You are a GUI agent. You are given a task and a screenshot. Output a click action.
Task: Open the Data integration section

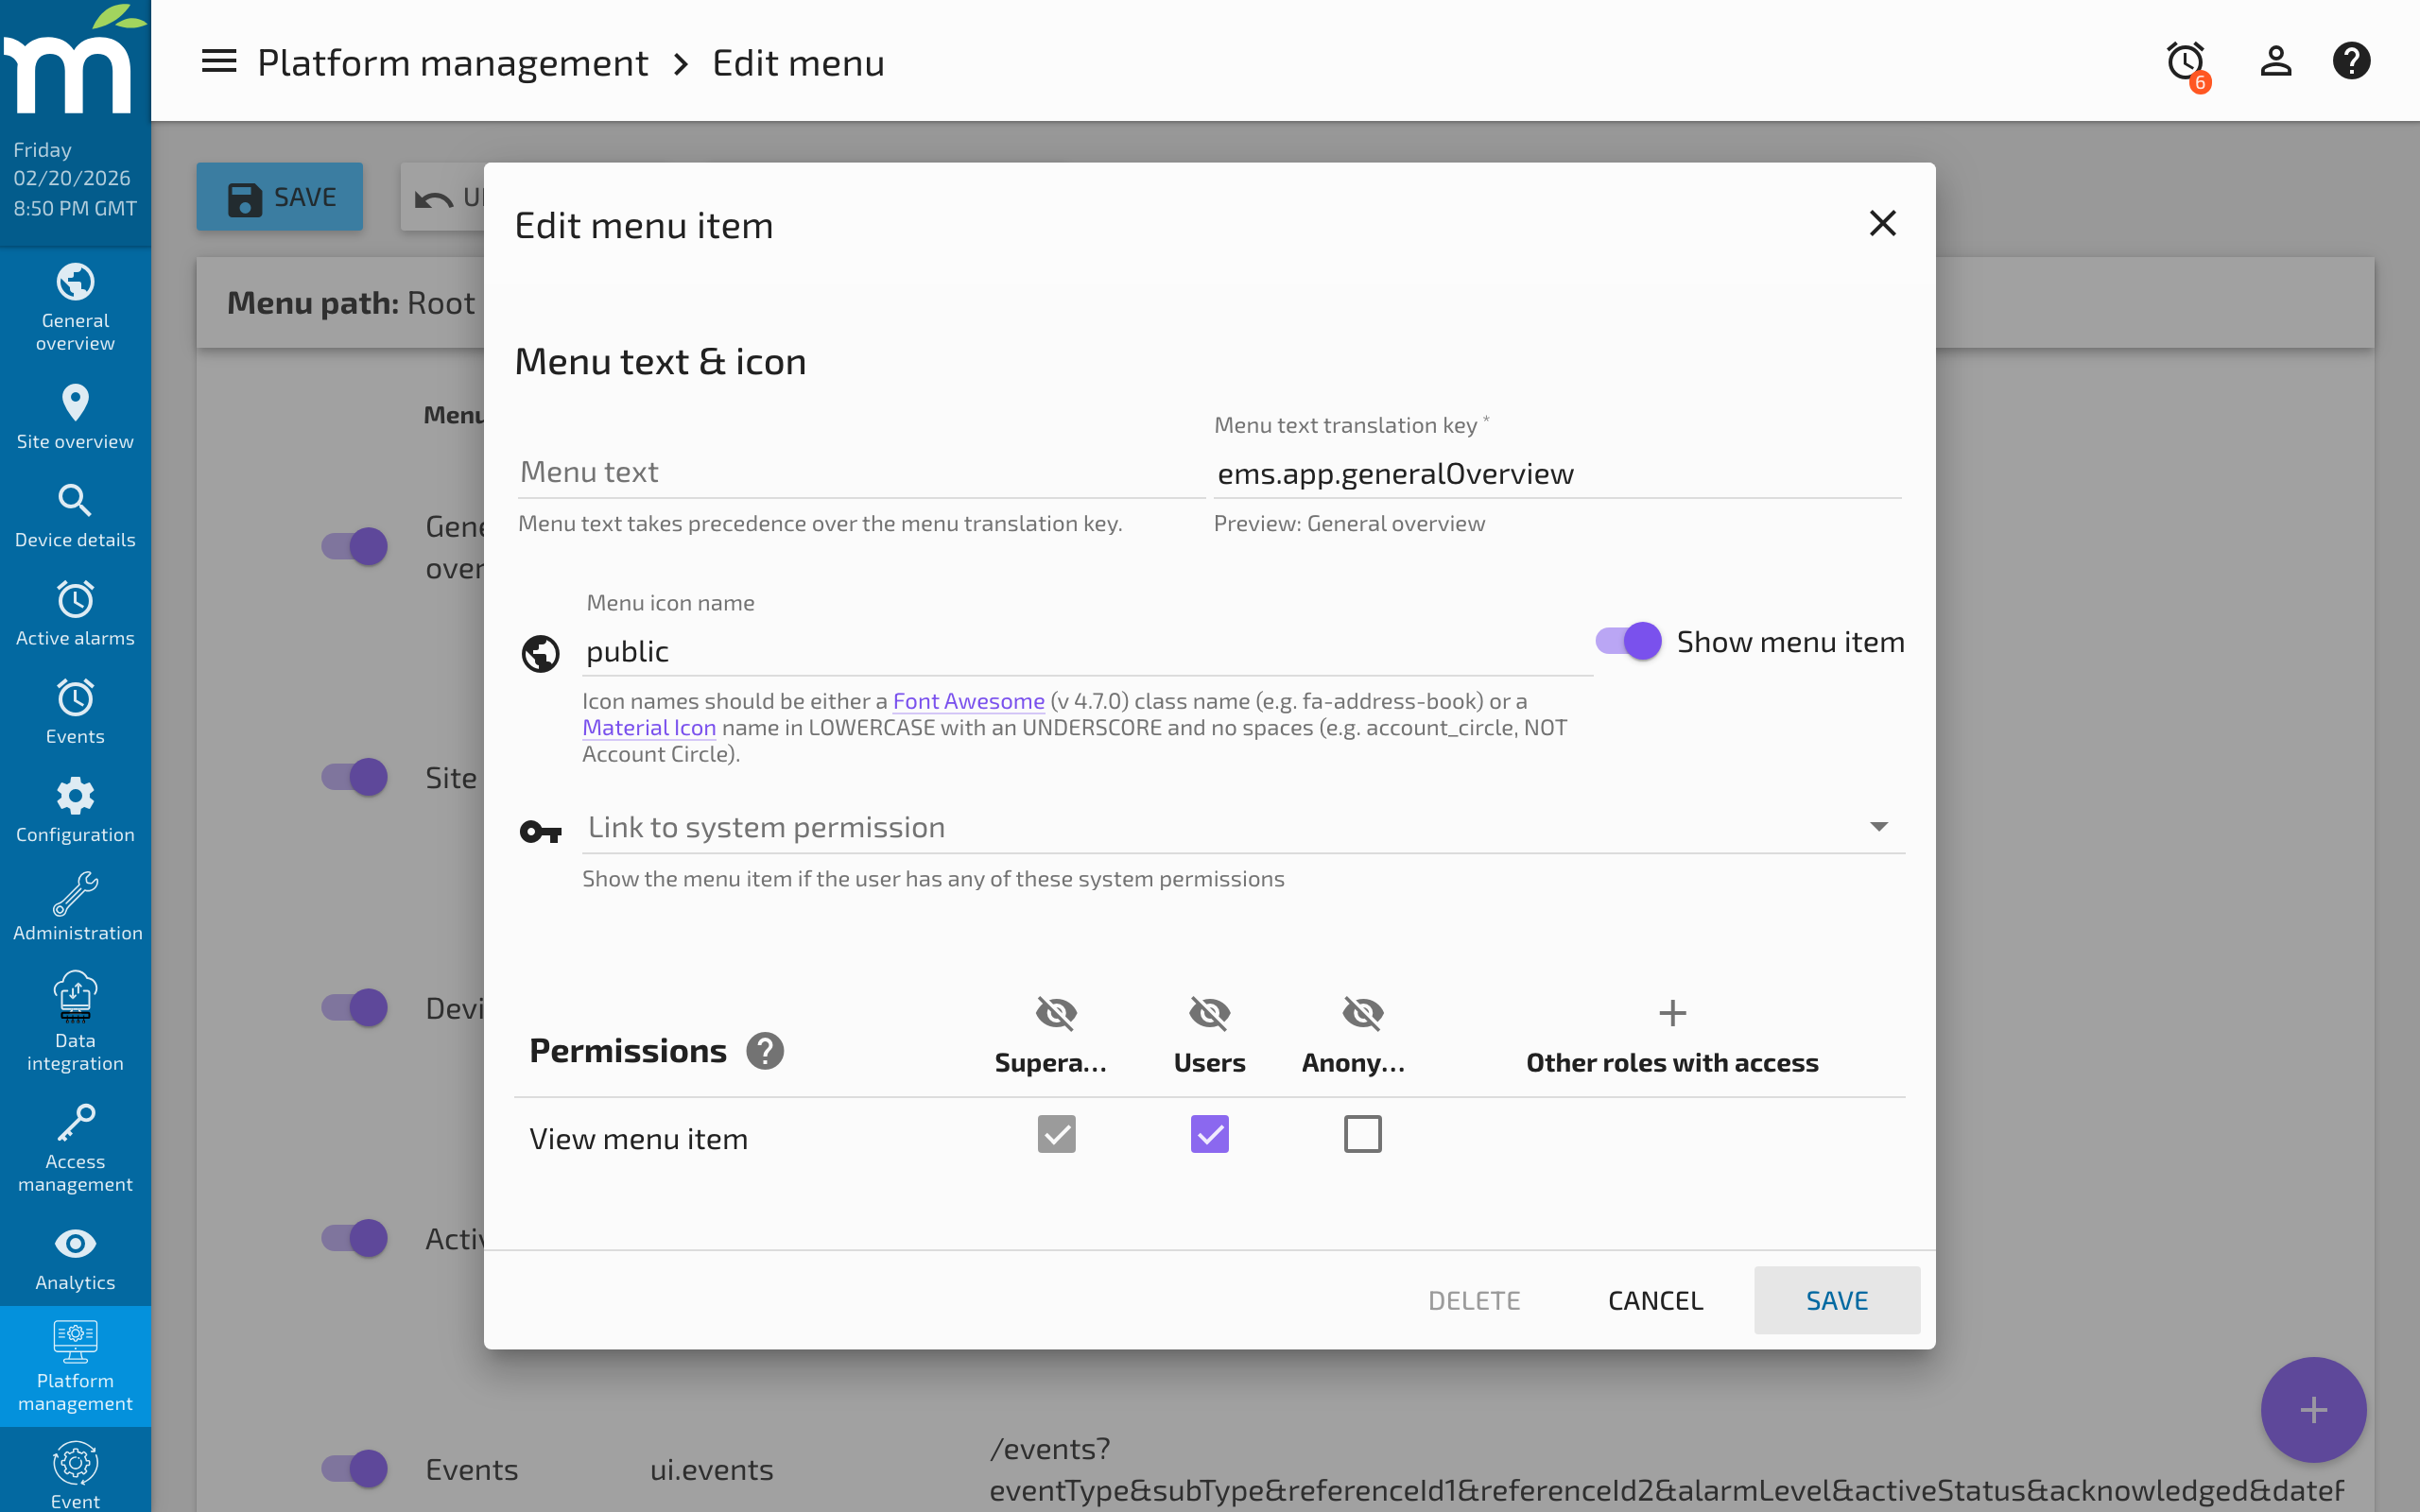(x=75, y=1022)
